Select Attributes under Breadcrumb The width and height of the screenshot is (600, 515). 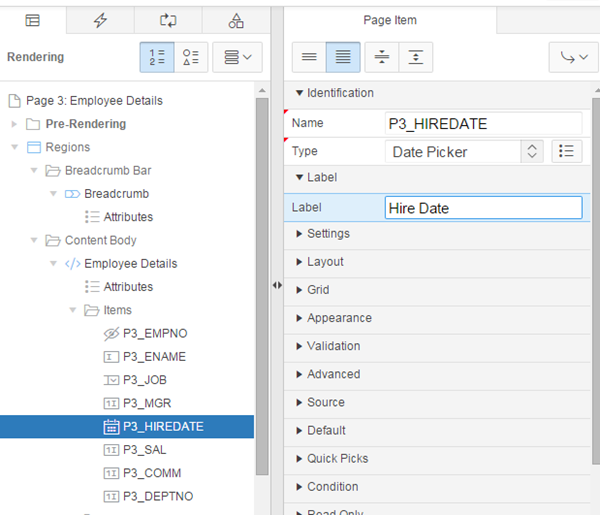tap(128, 217)
